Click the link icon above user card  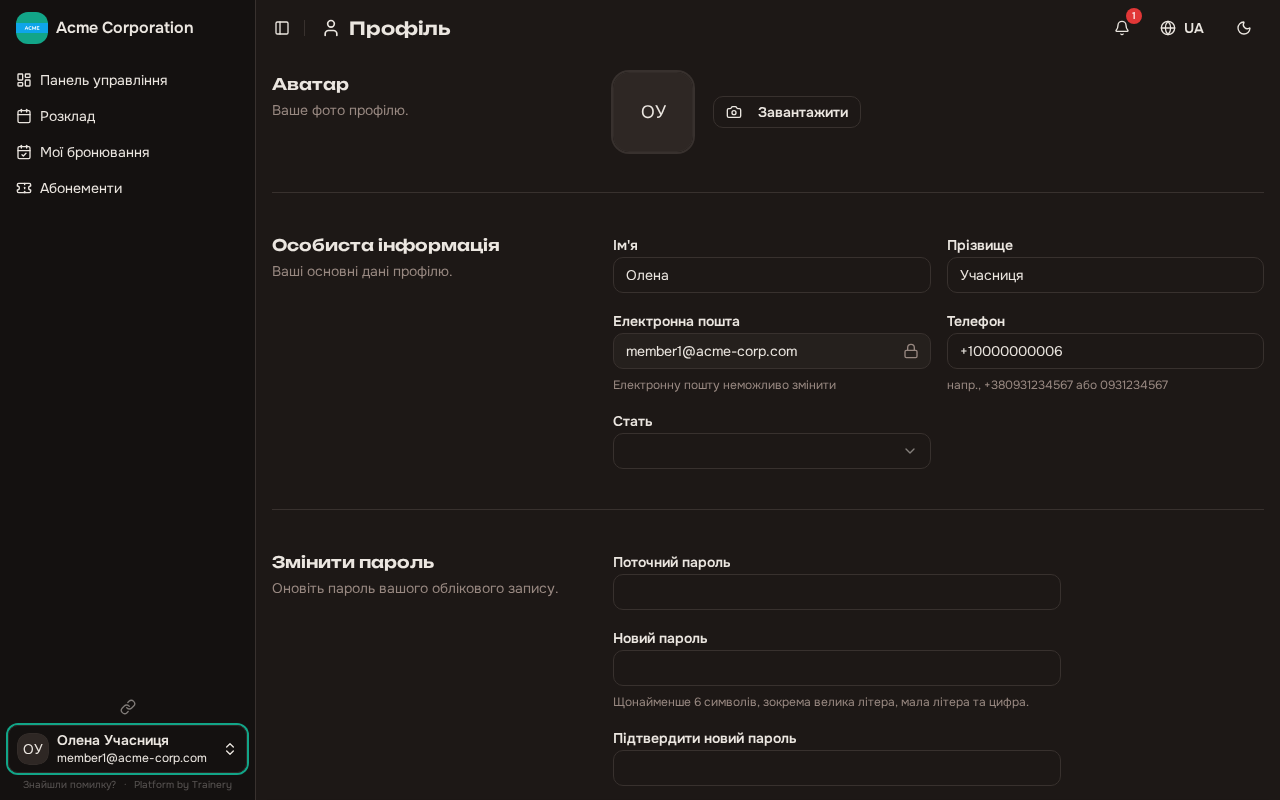point(128,707)
